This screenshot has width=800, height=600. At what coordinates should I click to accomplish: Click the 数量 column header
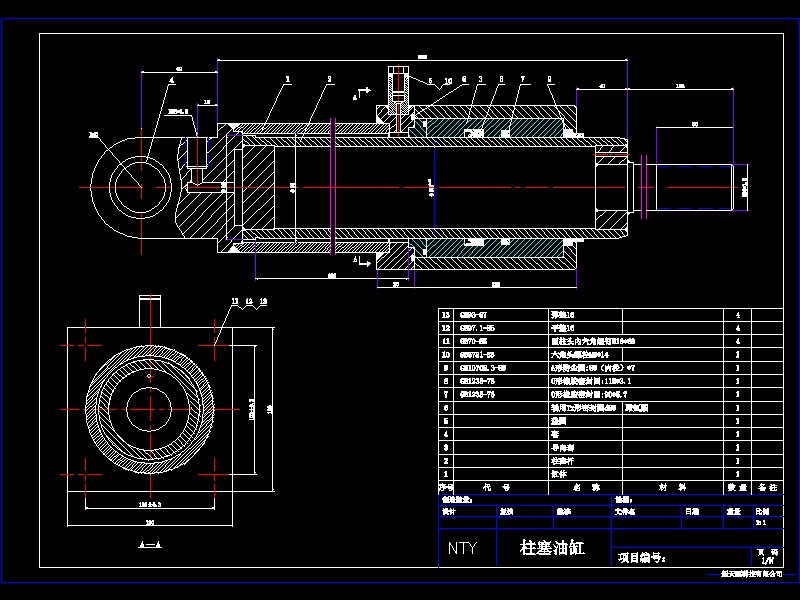[x=738, y=485]
